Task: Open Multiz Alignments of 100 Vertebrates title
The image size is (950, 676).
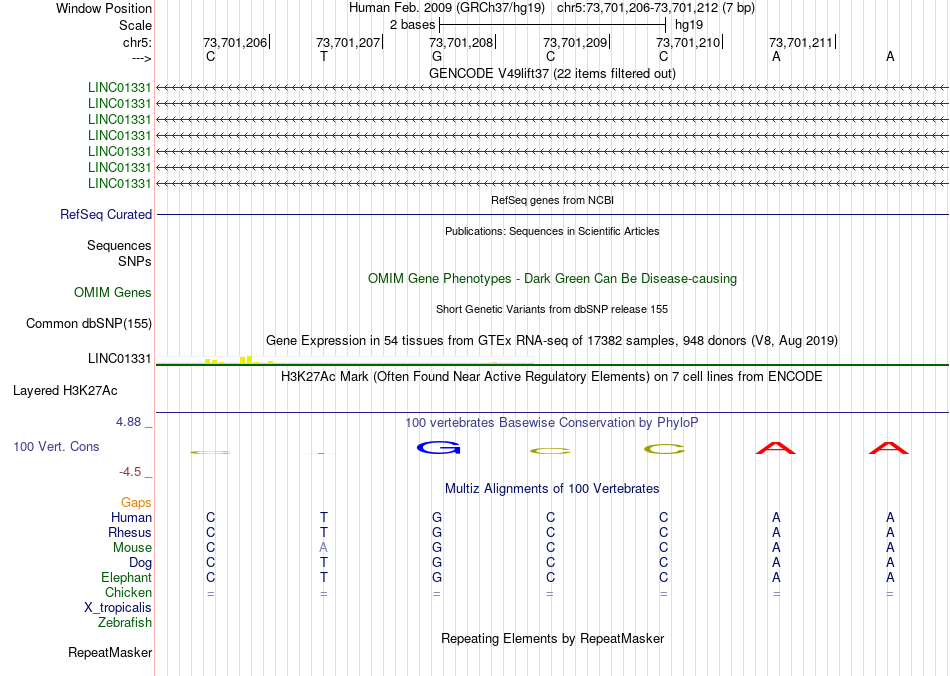Action: point(552,489)
